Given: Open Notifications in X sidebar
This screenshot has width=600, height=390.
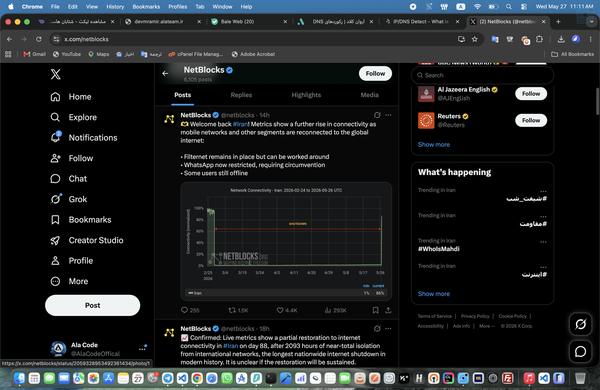Looking at the screenshot, I should (84, 138).
